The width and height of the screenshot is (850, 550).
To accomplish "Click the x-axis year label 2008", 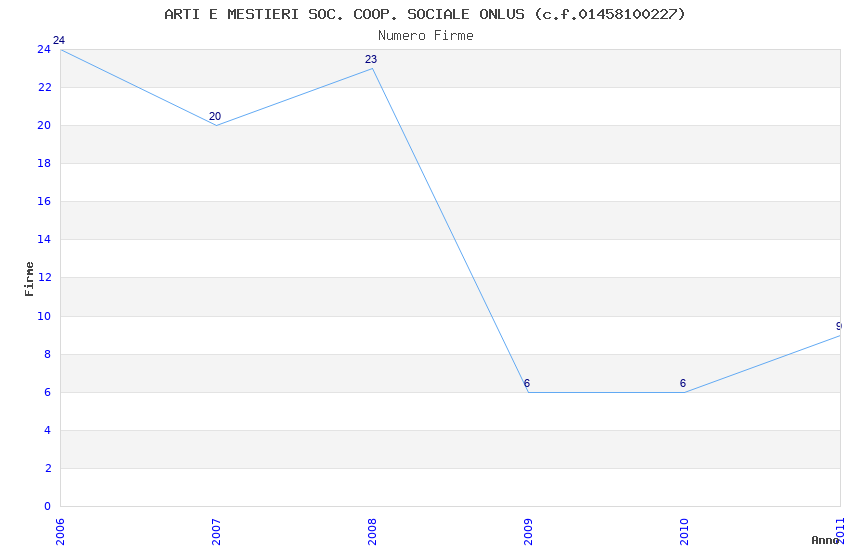I will pos(372,532).
